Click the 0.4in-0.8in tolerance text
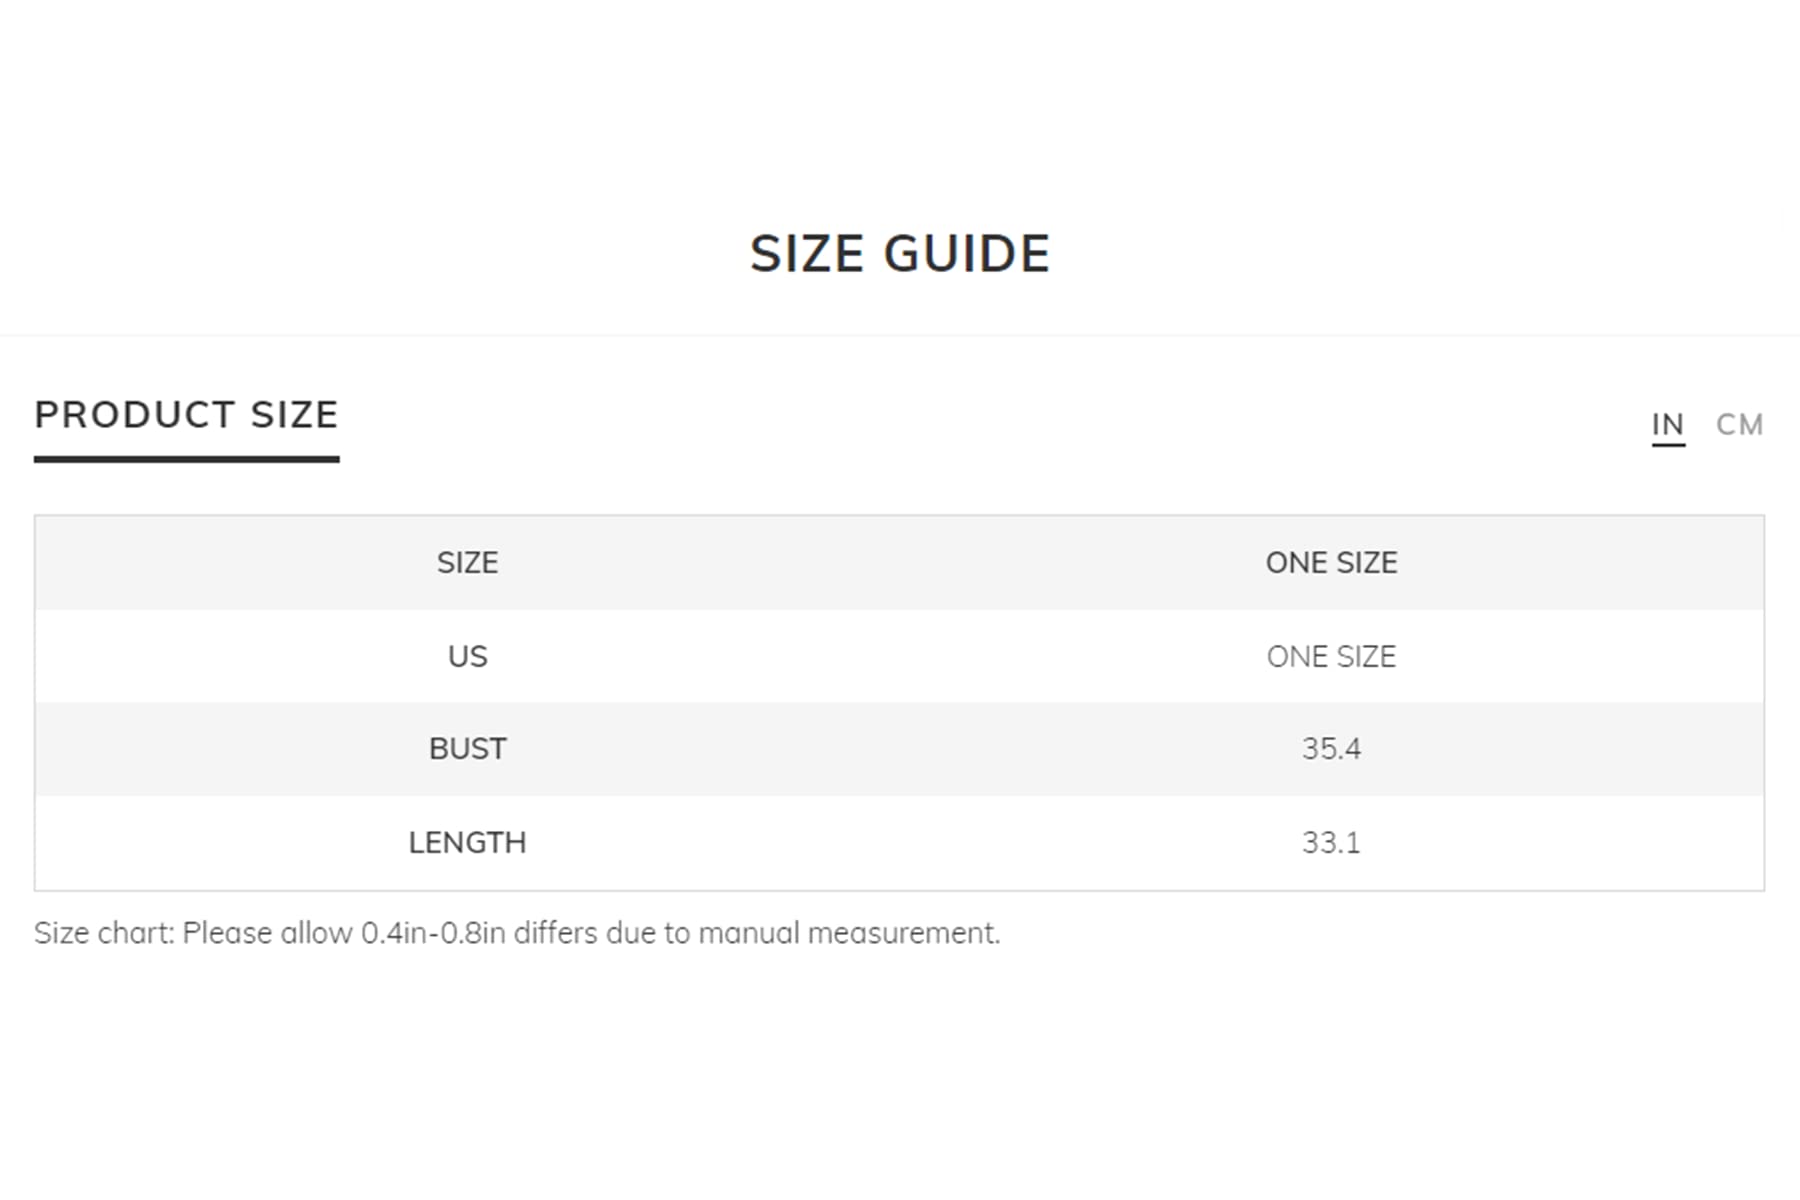Image resolution: width=1800 pixels, height=1200 pixels. tap(432, 933)
